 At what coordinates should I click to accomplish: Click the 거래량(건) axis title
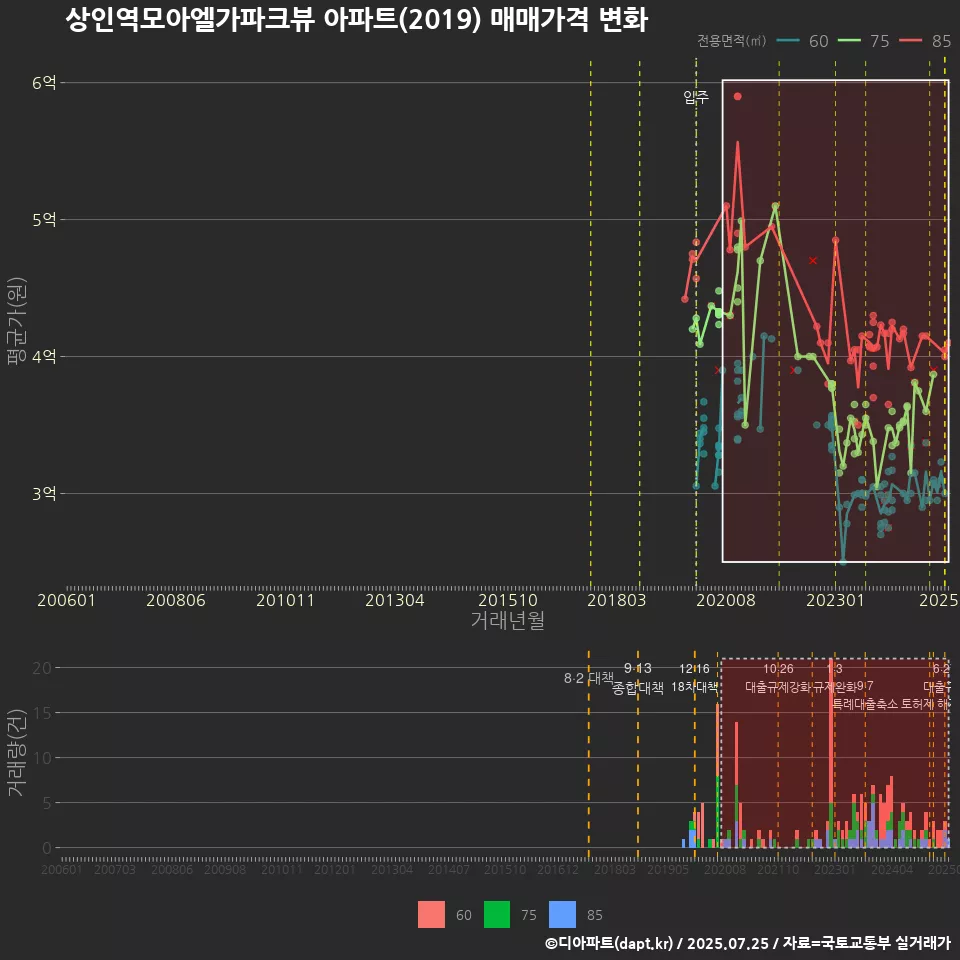point(17,752)
